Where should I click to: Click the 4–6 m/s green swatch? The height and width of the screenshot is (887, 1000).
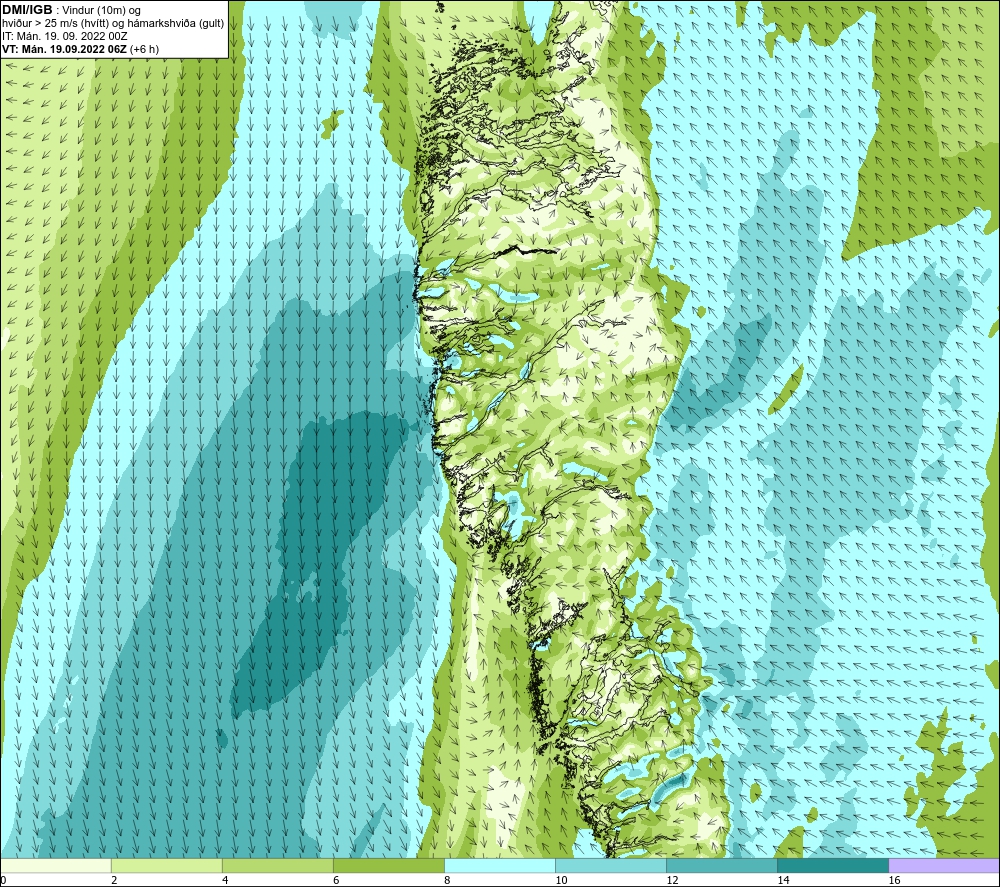(277, 865)
